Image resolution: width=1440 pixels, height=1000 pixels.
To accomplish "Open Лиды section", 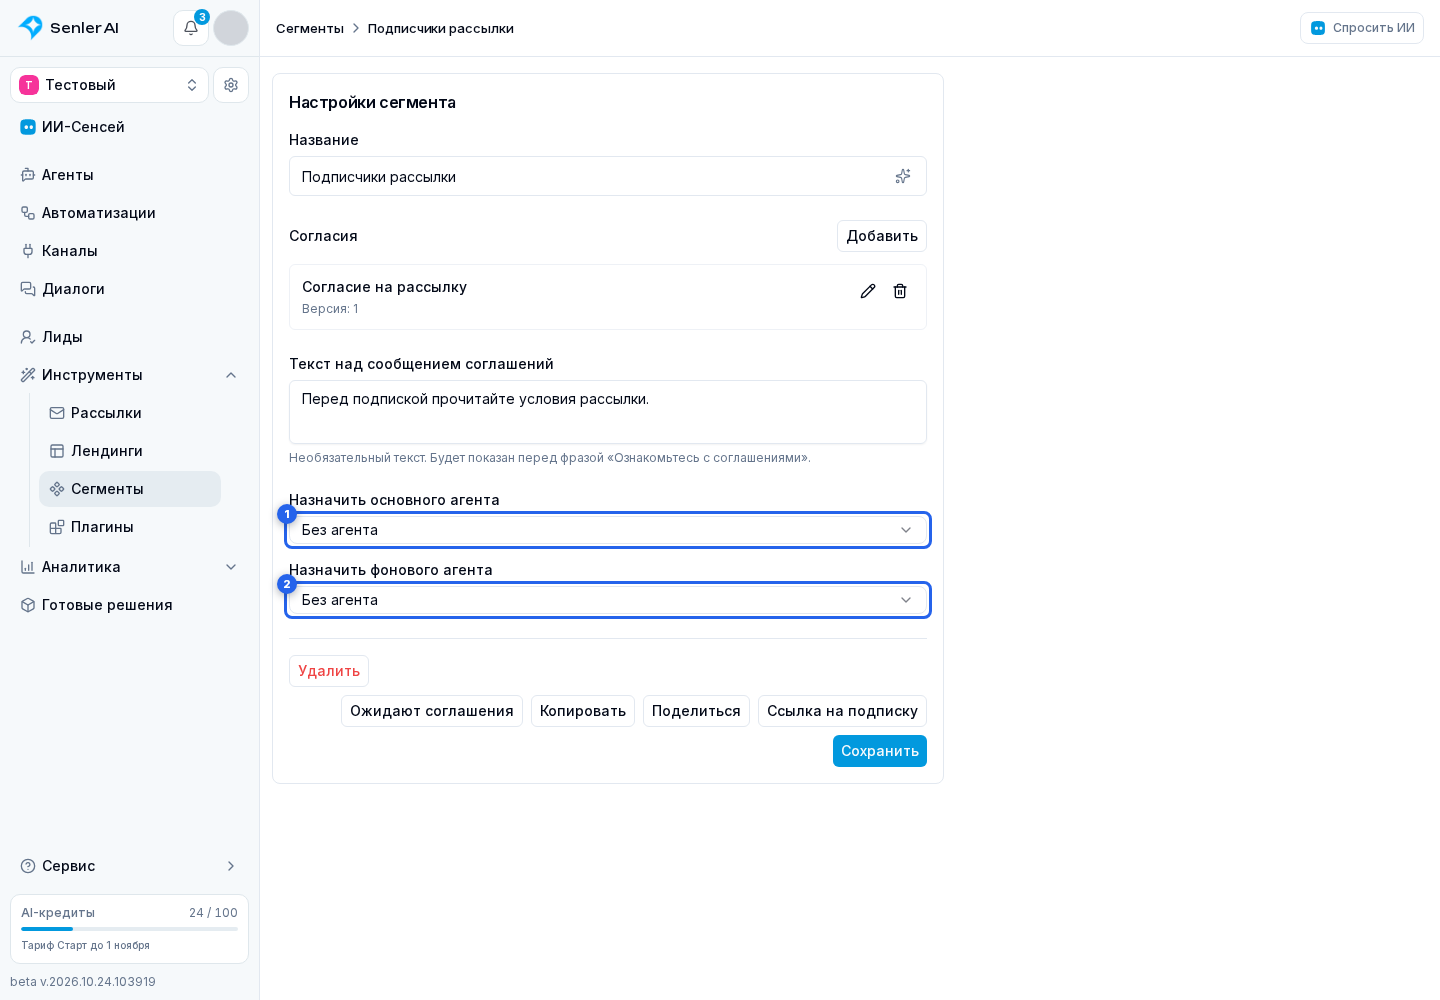I will (x=130, y=337).
